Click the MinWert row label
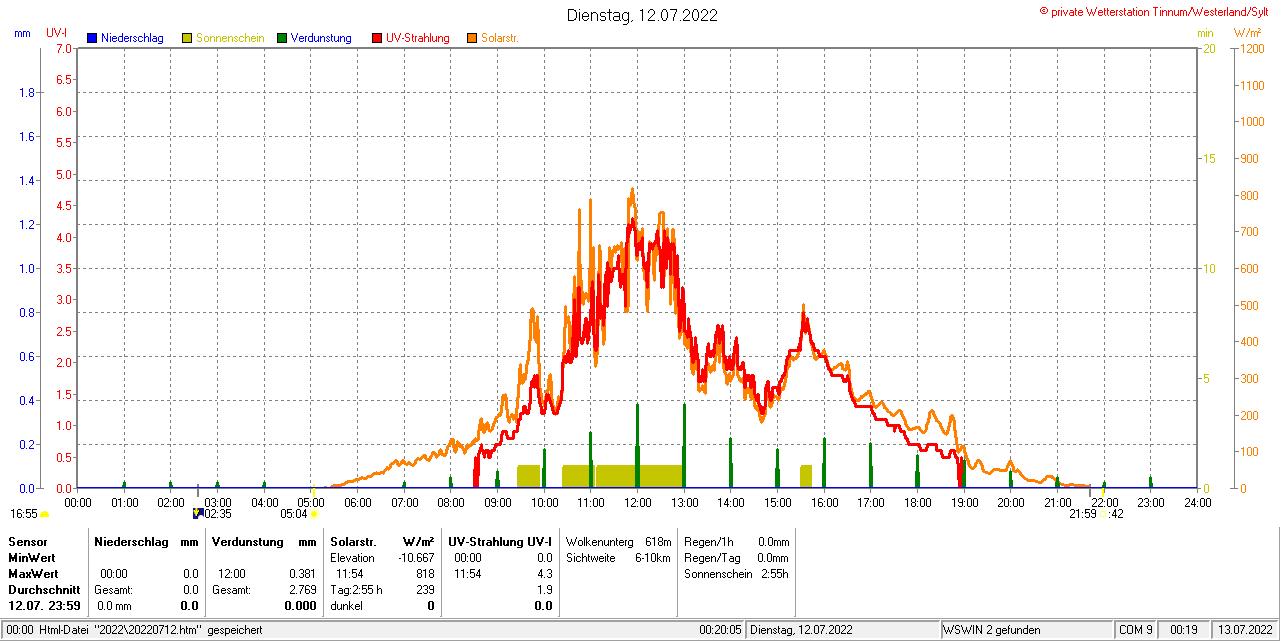 pos(32,558)
